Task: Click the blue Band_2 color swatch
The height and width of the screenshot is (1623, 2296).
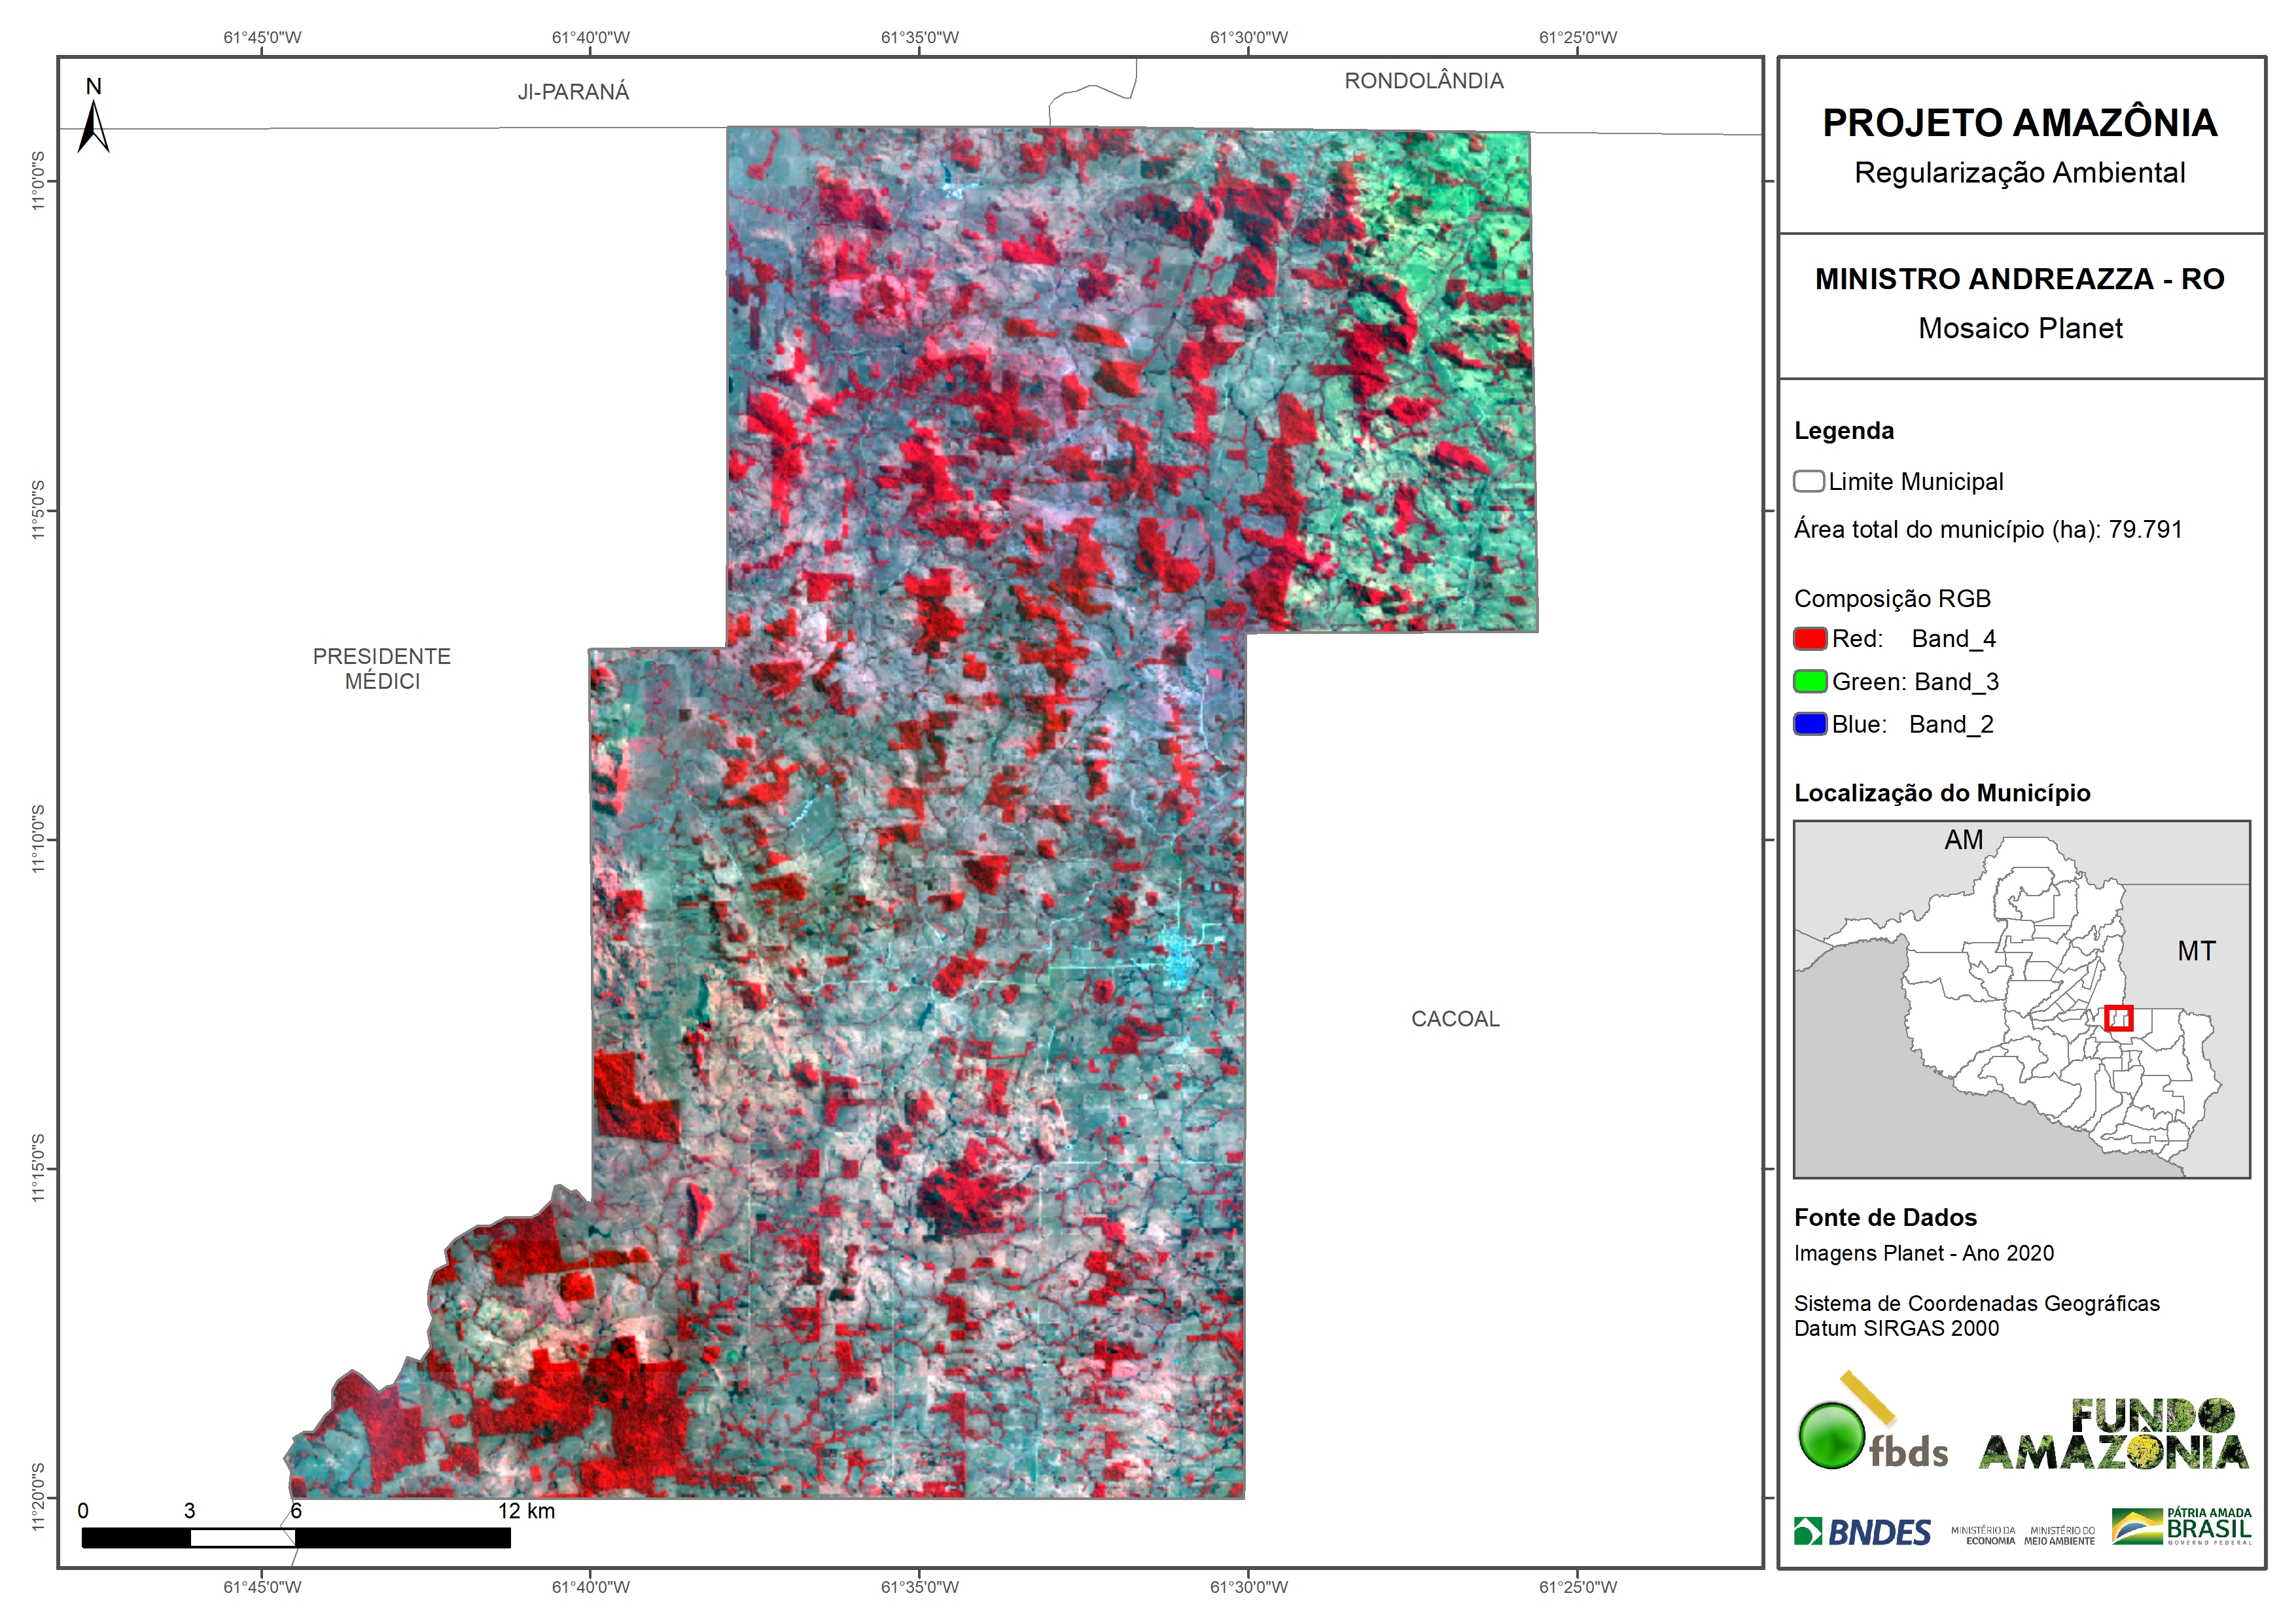Action: tap(1810, 724)
